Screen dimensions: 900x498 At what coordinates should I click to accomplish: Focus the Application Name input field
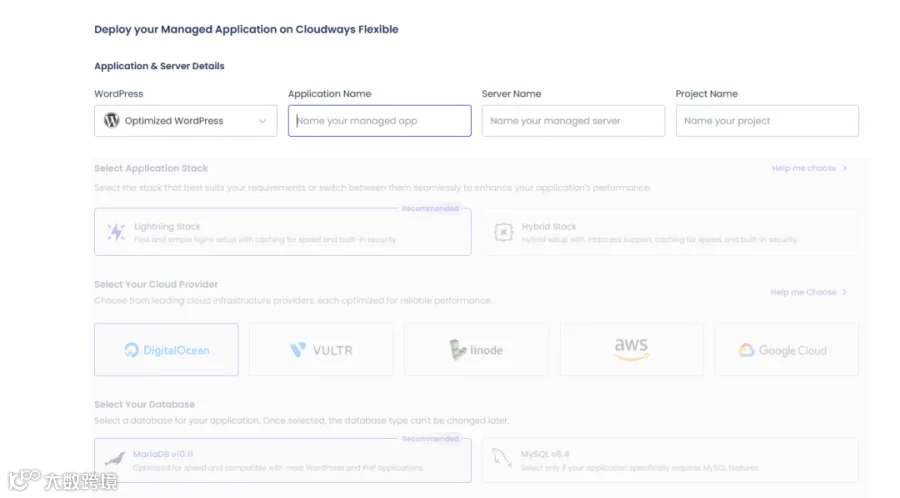[380, 120]
